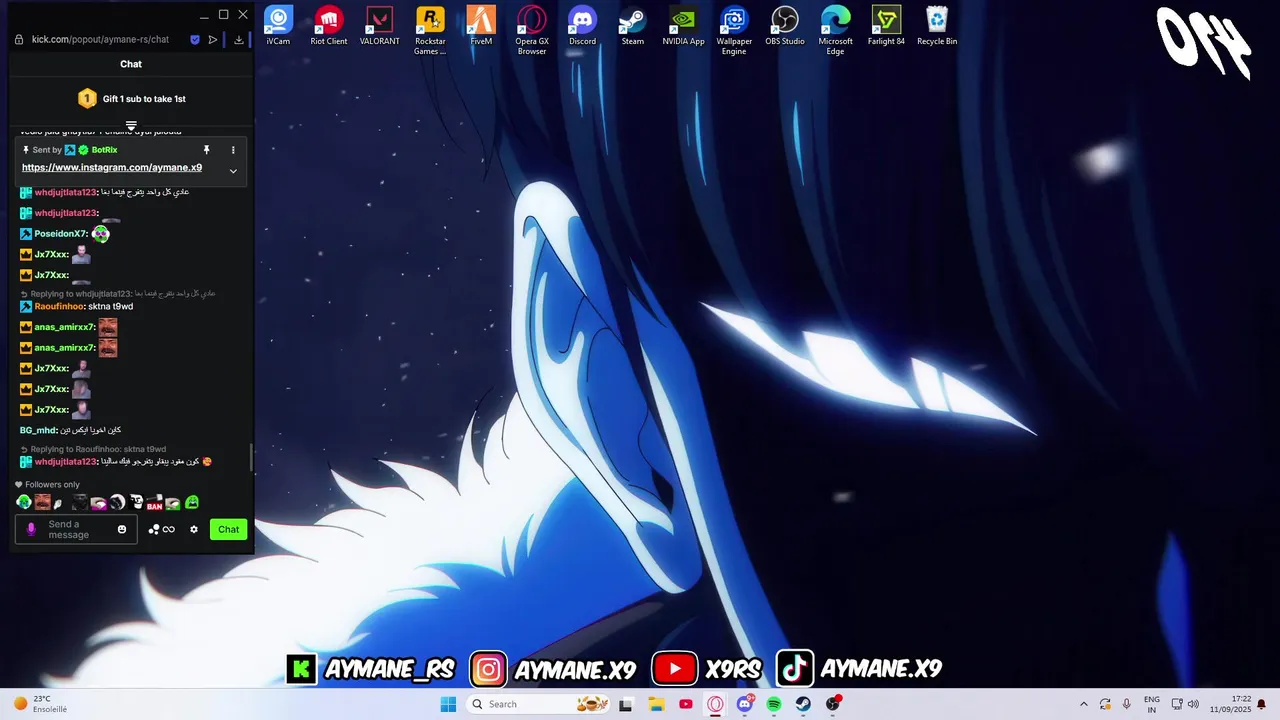
Task: Select the FiveM desktop icon
Action: coord(481,26)
